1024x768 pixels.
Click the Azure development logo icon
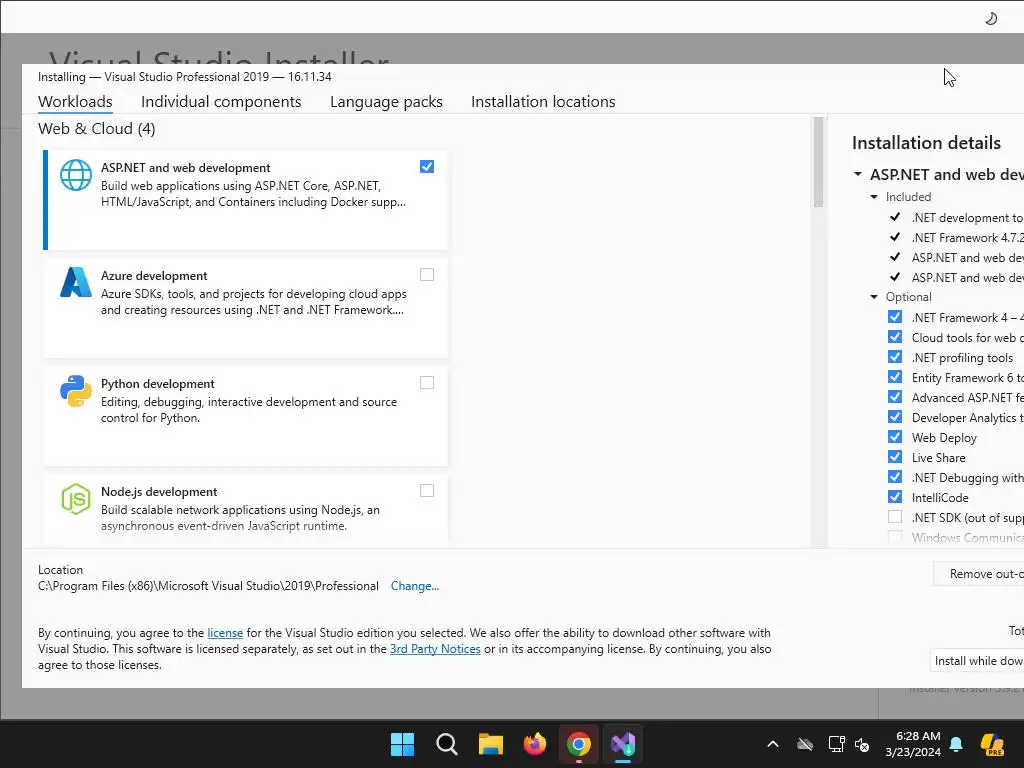(x=76, y=283)
